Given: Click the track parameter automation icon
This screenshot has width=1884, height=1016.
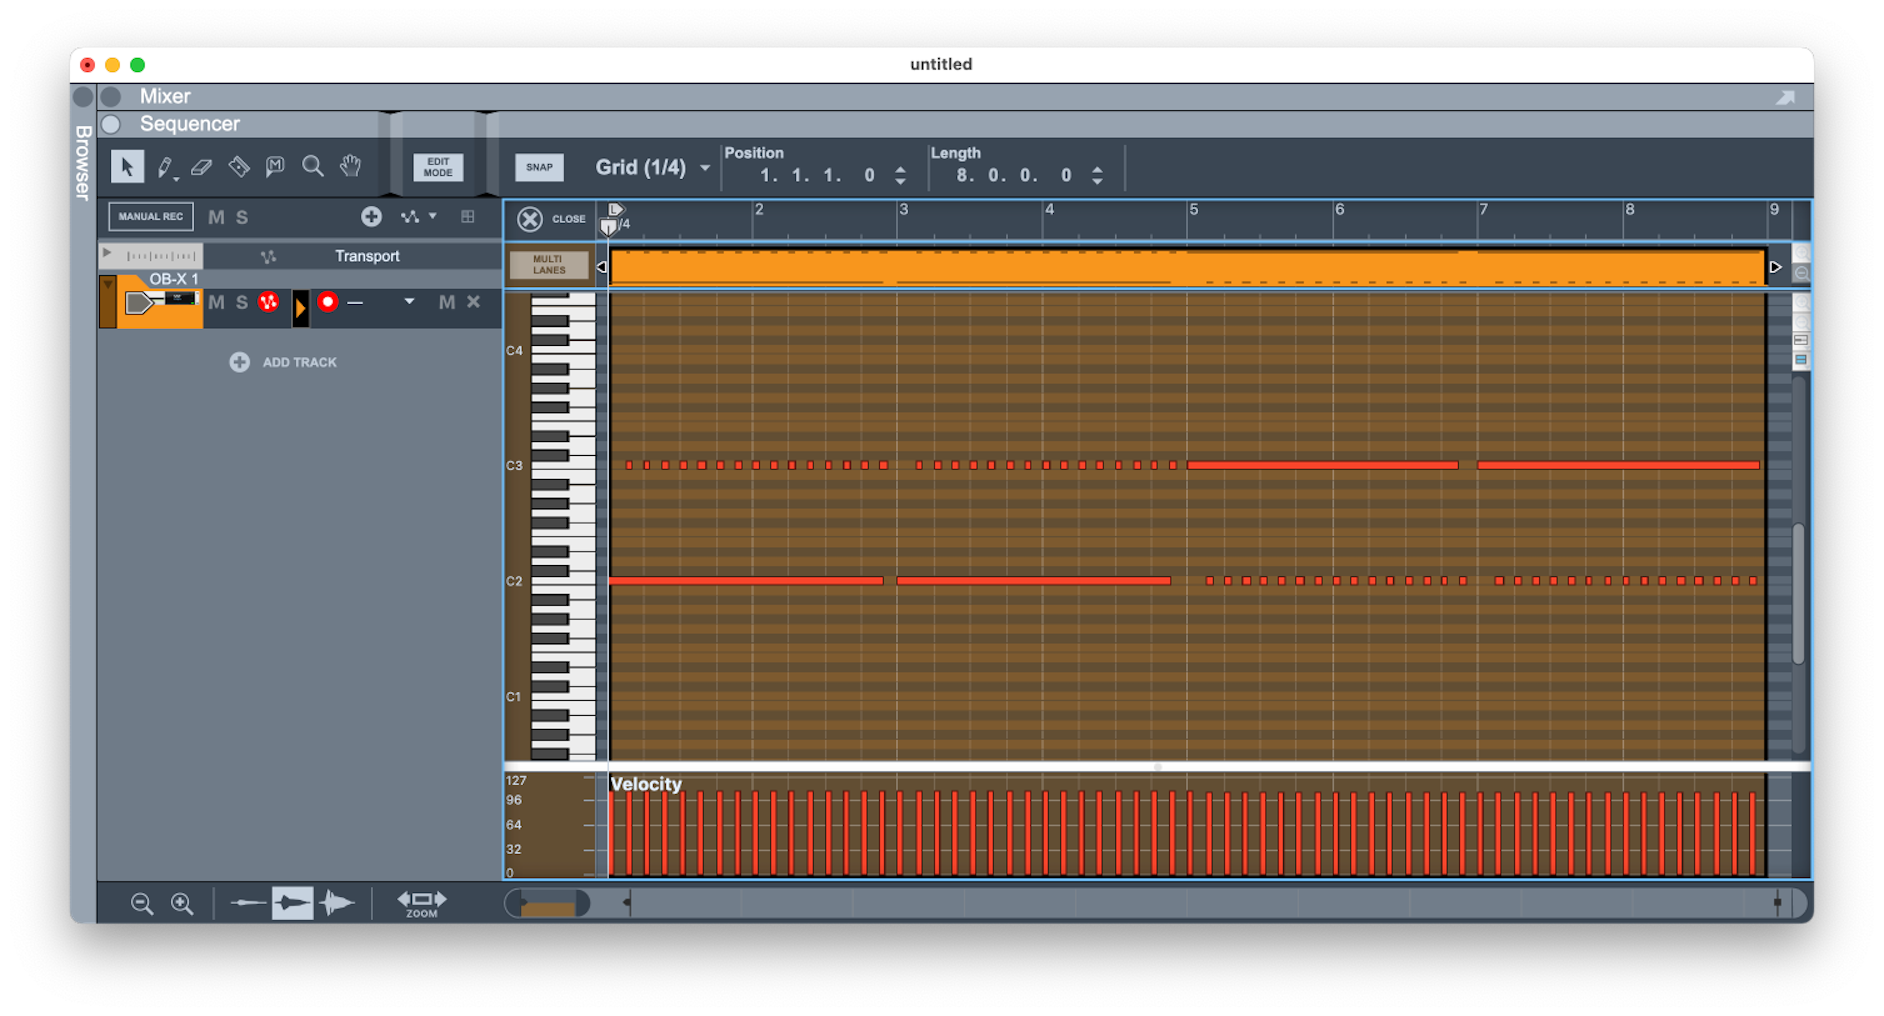Looking at the screenshot, I should [410, 216].
